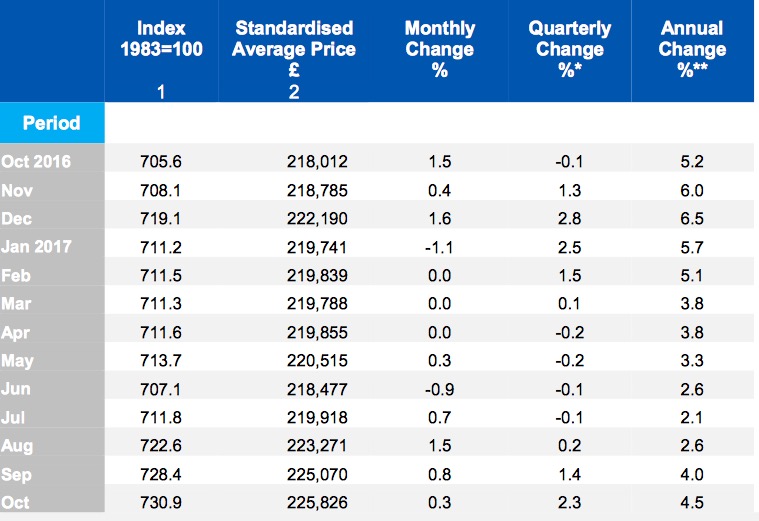Click the Standardised Average Price column header

click(294, 49)
